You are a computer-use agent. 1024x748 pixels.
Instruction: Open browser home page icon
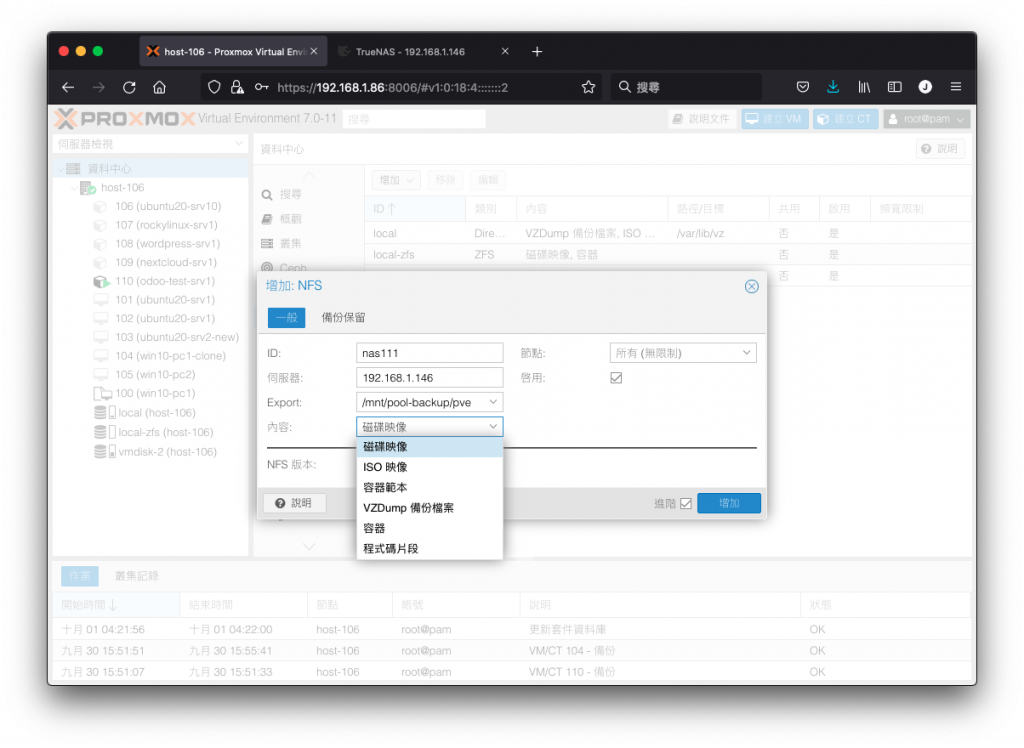click(x=159, y=87)
